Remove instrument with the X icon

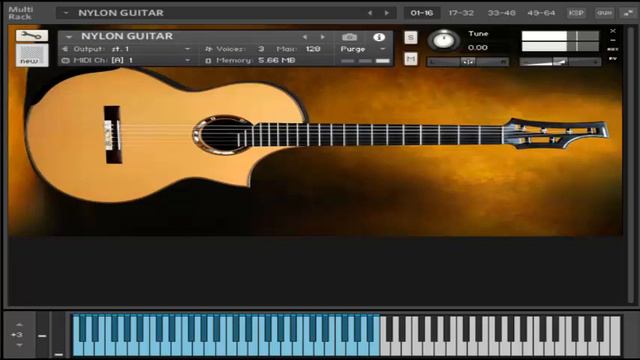(613, 31)
